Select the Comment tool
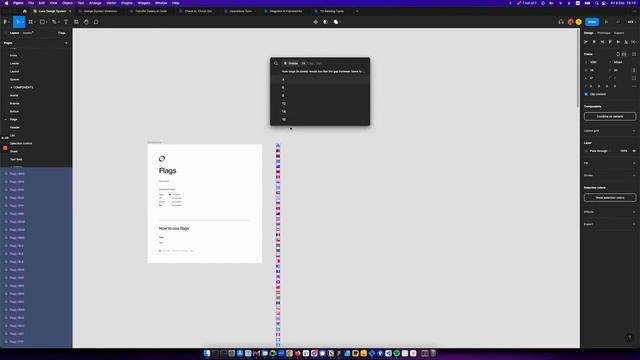Viewport: 640px width, 360px height. coord(96,22)
